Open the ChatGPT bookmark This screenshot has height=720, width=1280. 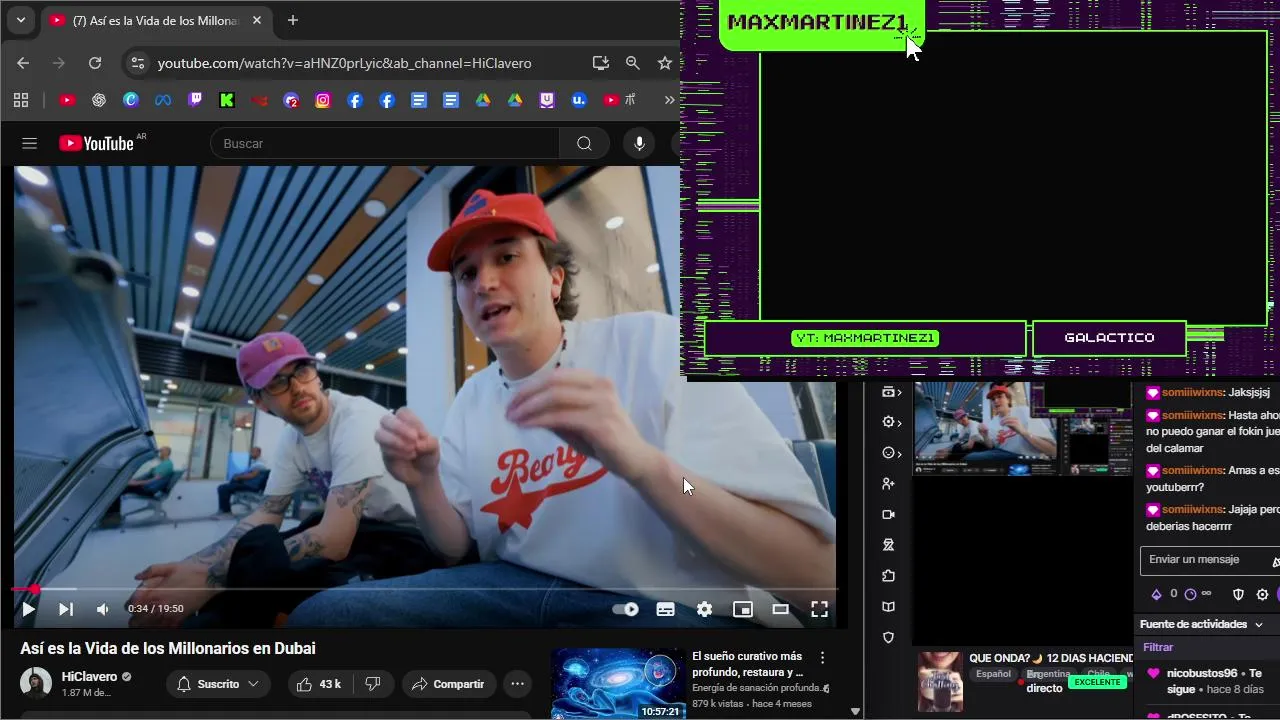pyautogui.click(x=99, y=100)
